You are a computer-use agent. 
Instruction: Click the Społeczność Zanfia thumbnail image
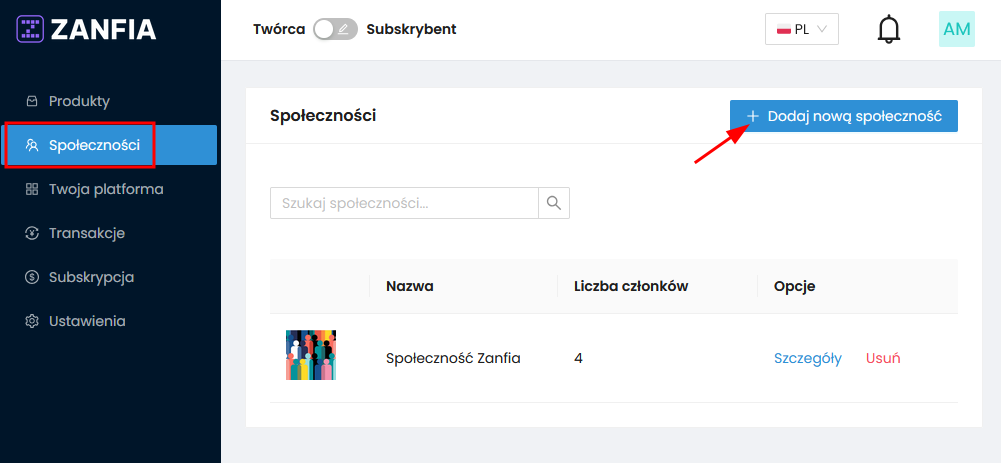(311, 356)
